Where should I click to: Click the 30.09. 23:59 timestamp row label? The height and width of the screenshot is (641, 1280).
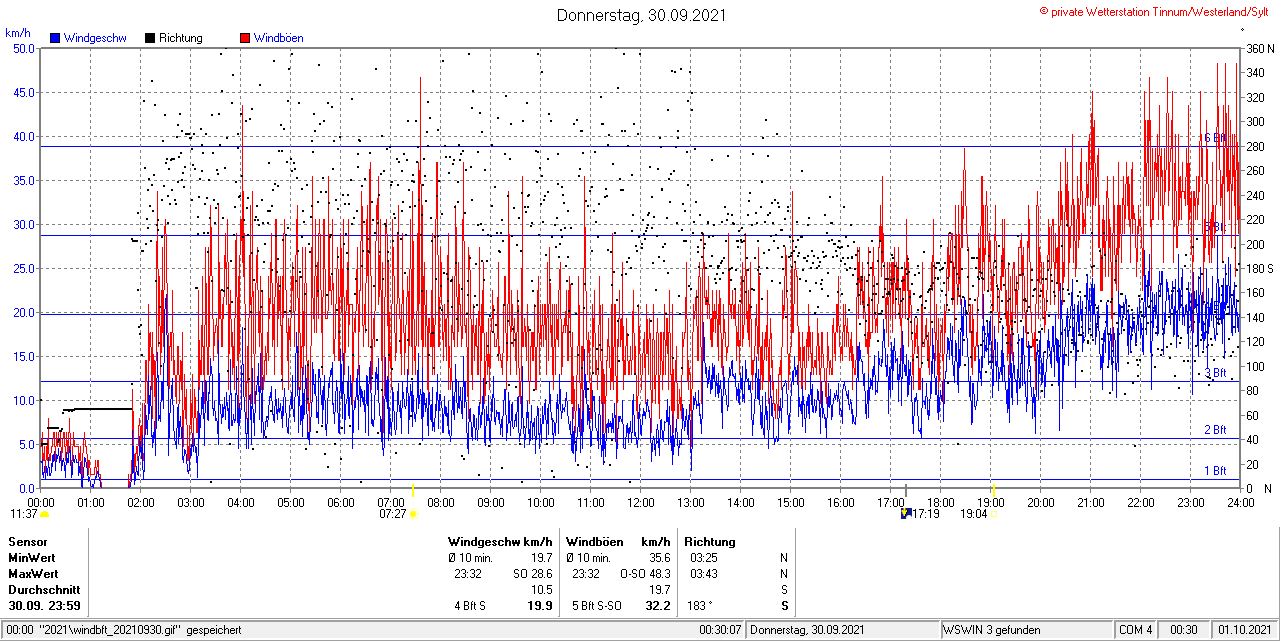[45, 606]
